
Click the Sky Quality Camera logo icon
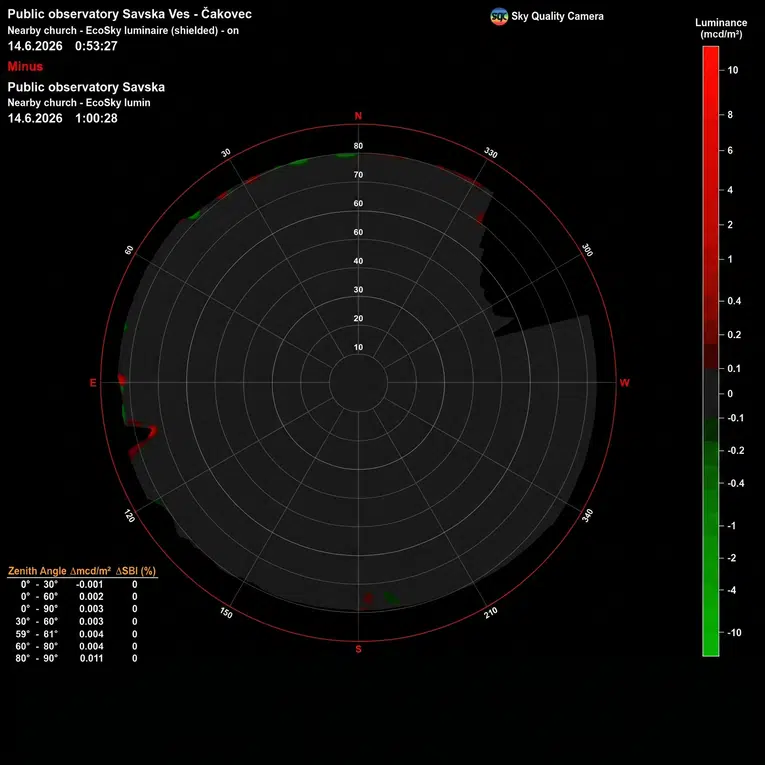pyautogui.click(x=499, y=16)
